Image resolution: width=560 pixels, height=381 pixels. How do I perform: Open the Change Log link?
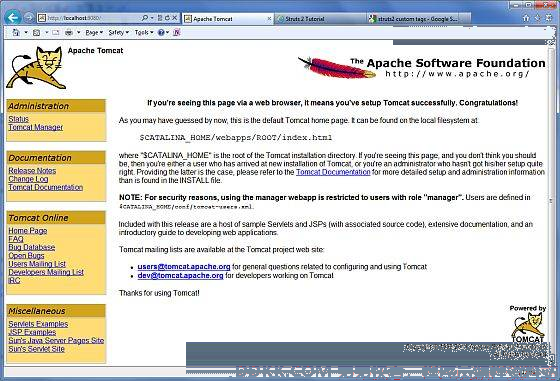[x=28, y=179]
